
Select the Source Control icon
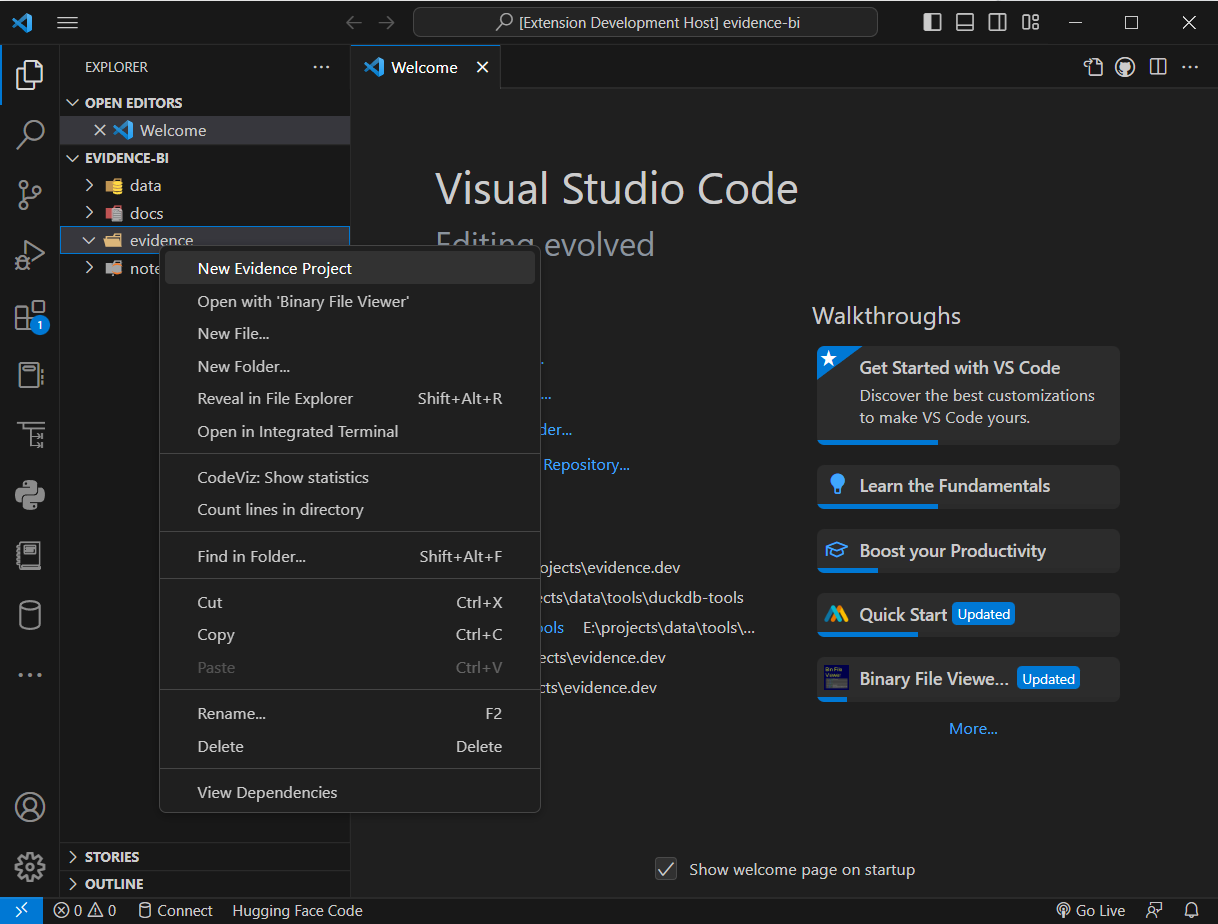(x=30, y=195)
